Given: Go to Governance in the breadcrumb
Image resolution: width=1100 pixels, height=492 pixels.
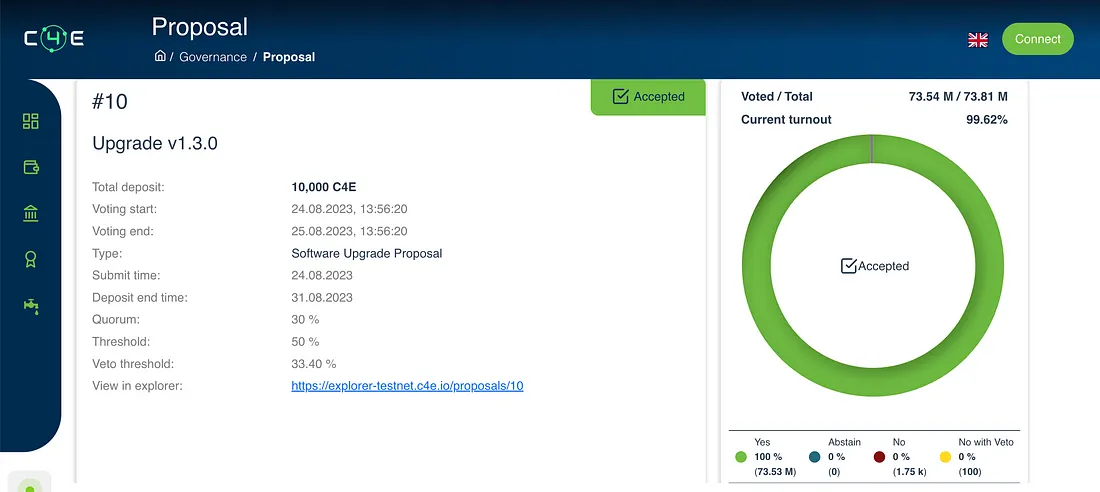Looking at the screenshot, I should tap(213, 57).
